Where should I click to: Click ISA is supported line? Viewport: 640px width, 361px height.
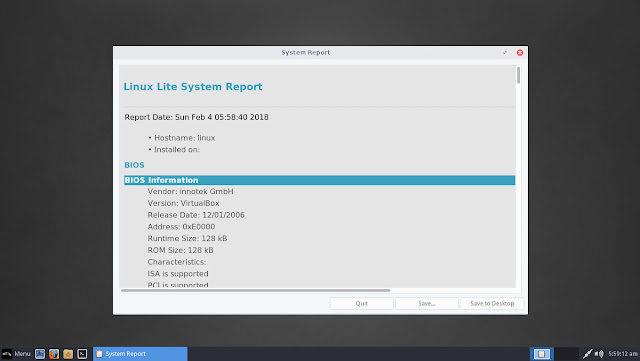pyautogui.click(x=178, y=274)
